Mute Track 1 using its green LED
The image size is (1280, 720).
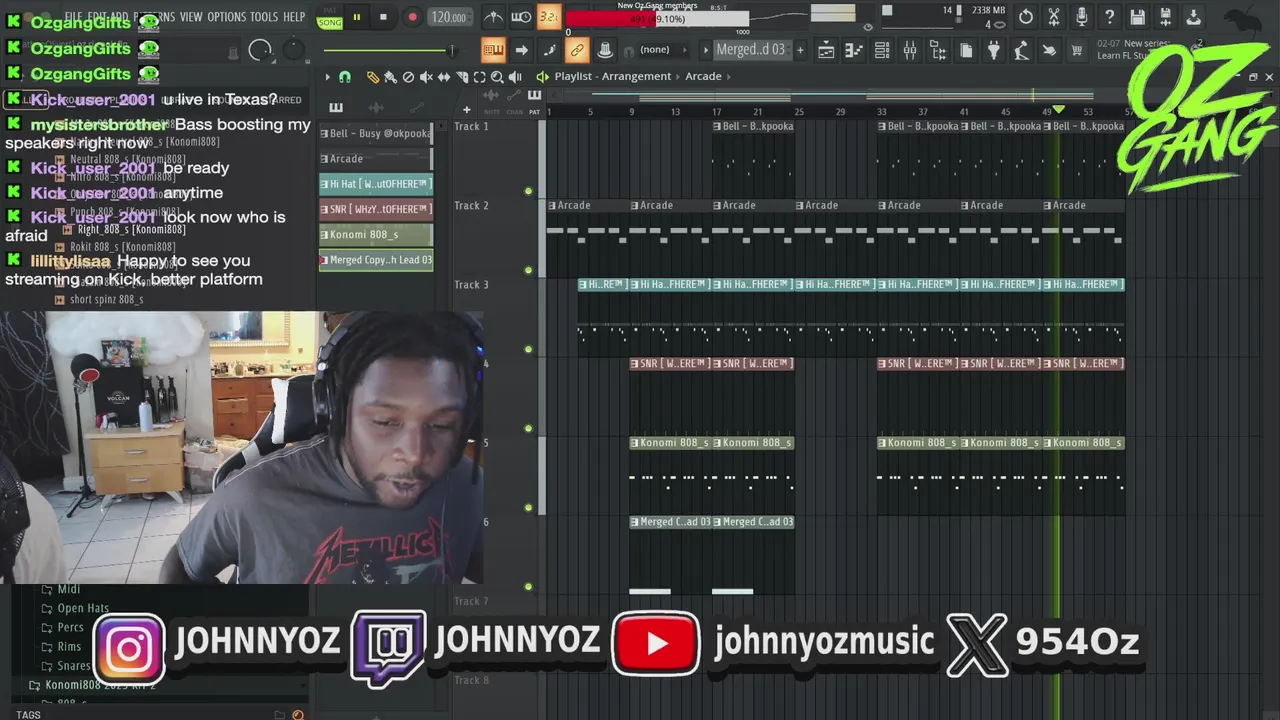tap(528, 190)
